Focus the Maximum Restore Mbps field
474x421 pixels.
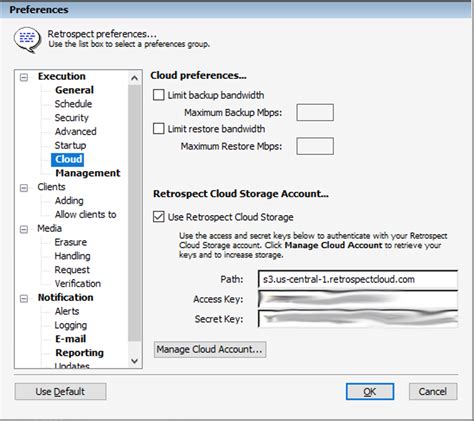coord(315,146)
